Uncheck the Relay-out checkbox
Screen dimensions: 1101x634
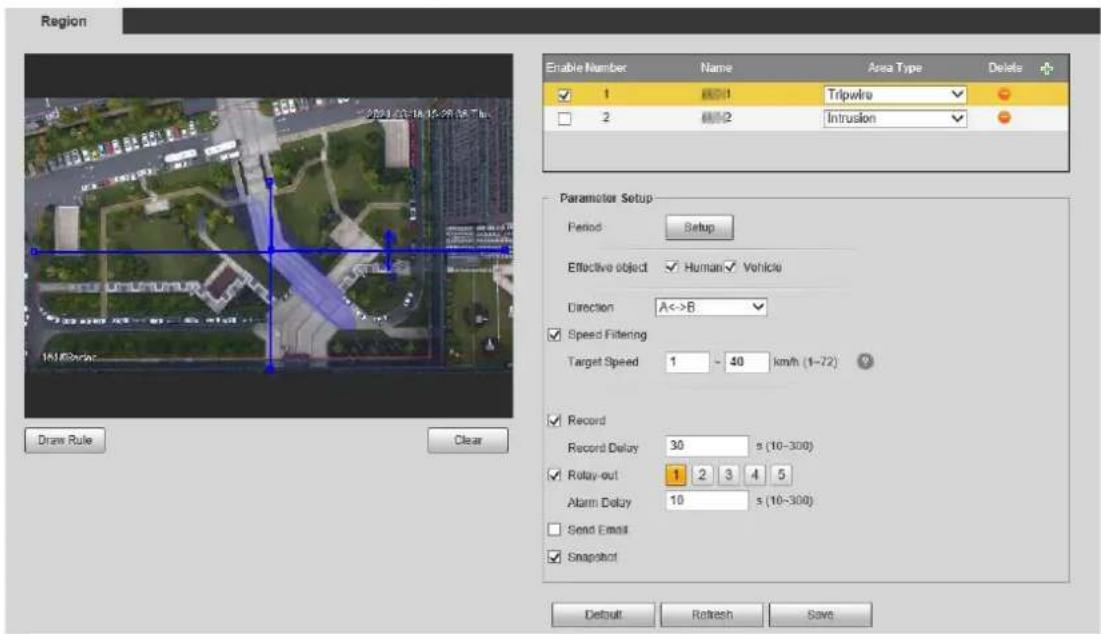[x=555, y=475]
